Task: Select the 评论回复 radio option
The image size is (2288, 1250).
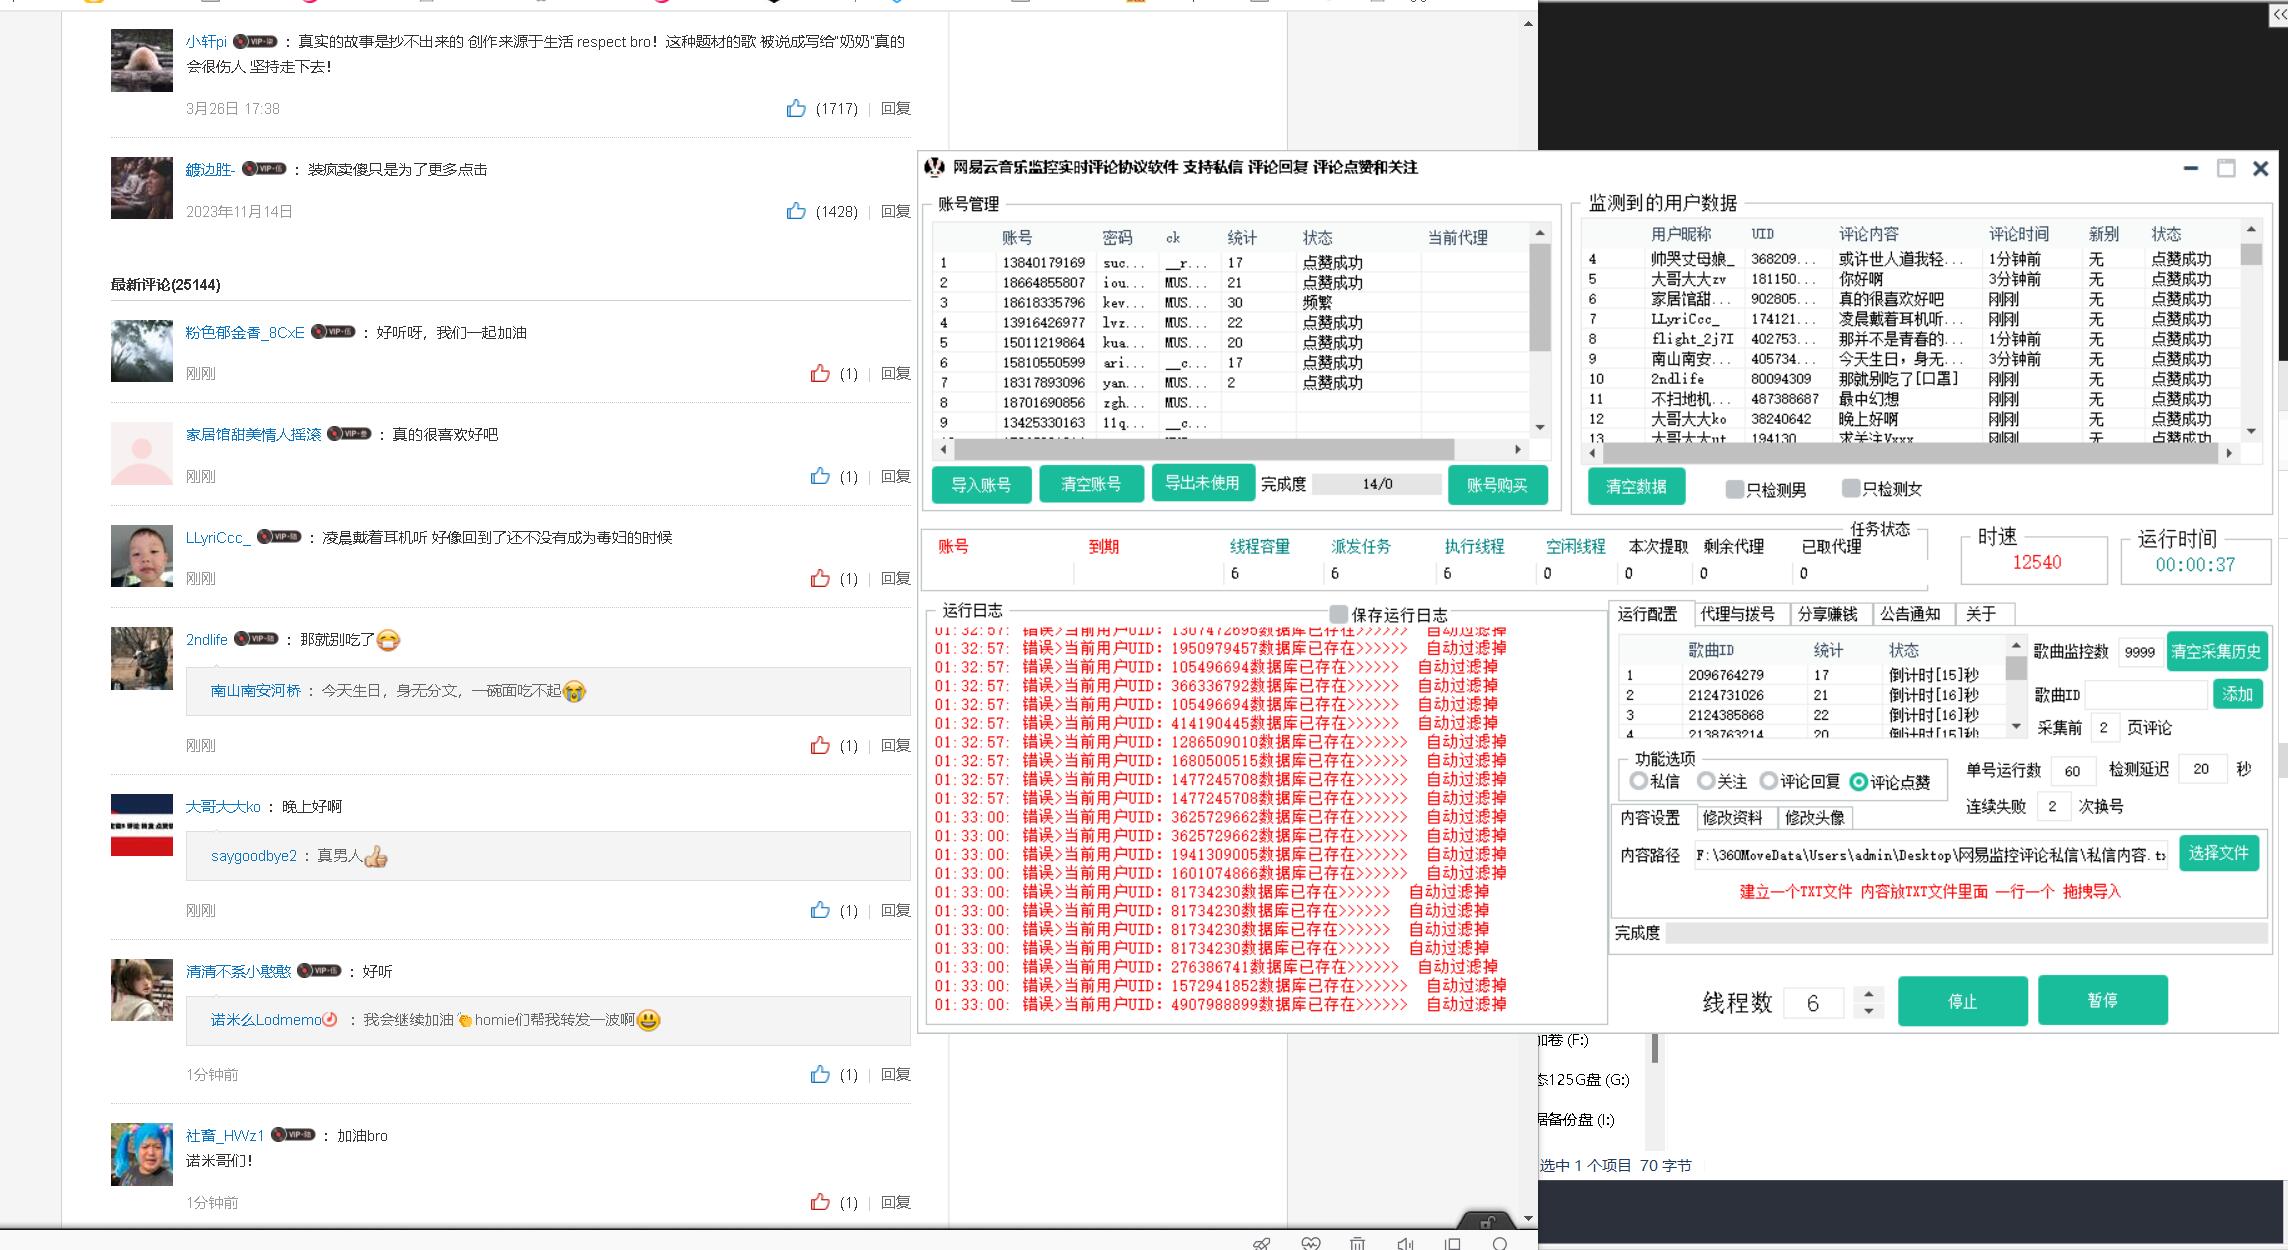Action: (1769, 781)
